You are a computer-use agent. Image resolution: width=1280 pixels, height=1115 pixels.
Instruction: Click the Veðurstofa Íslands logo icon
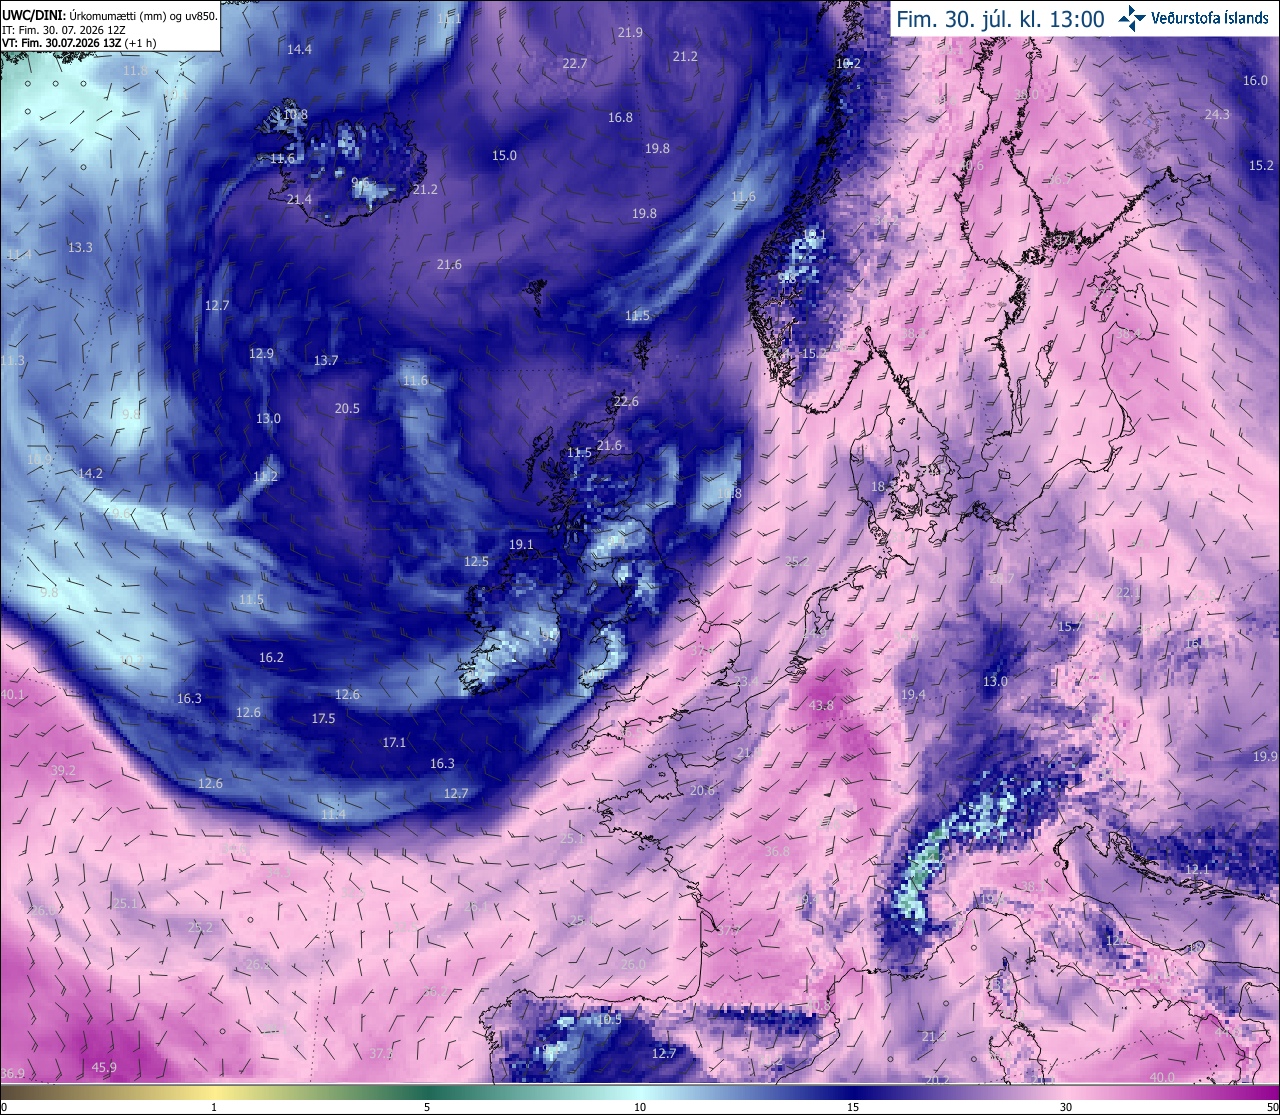[1133, 17]
